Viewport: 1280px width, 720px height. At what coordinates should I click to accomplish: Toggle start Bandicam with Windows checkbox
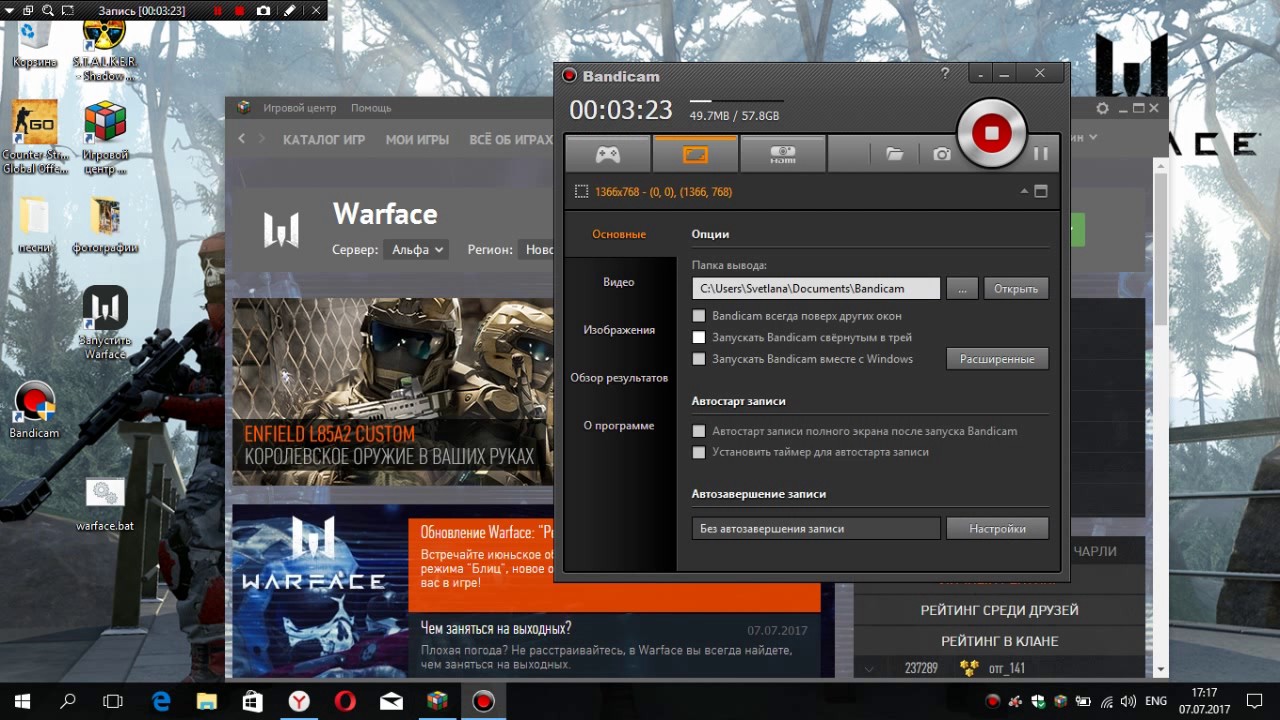699,359
